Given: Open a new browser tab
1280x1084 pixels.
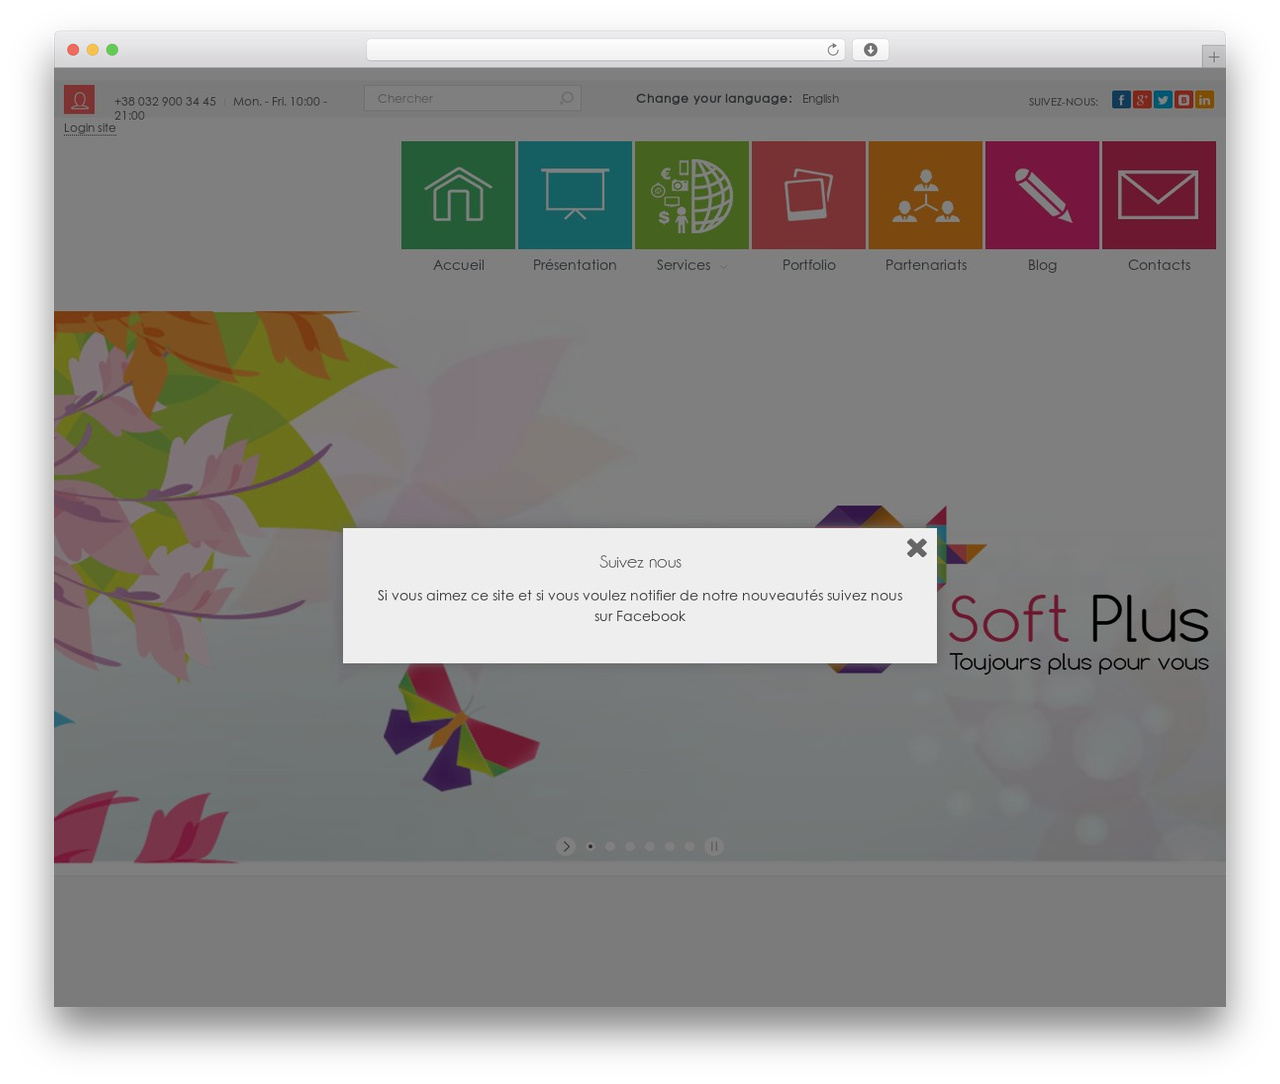Looking at the screenshot, I should [1213, 57].
